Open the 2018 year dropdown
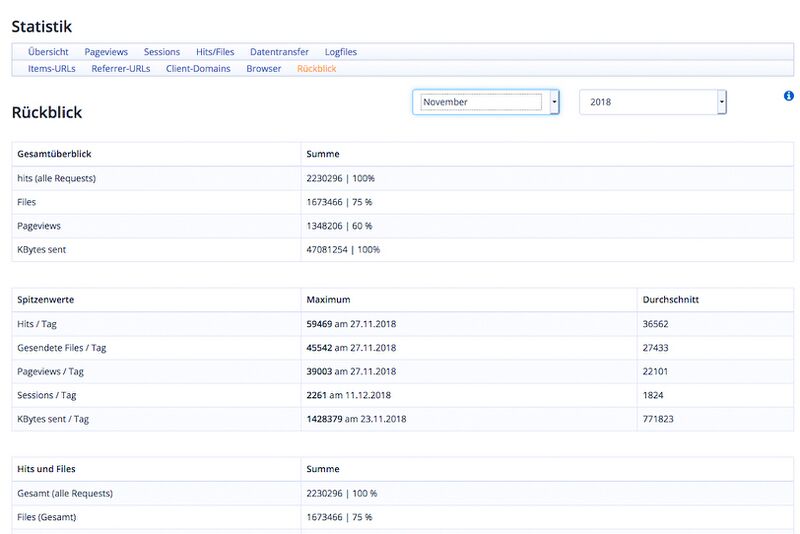The height and width of the screenshot is (534, 800). click(x=653, y=102)
